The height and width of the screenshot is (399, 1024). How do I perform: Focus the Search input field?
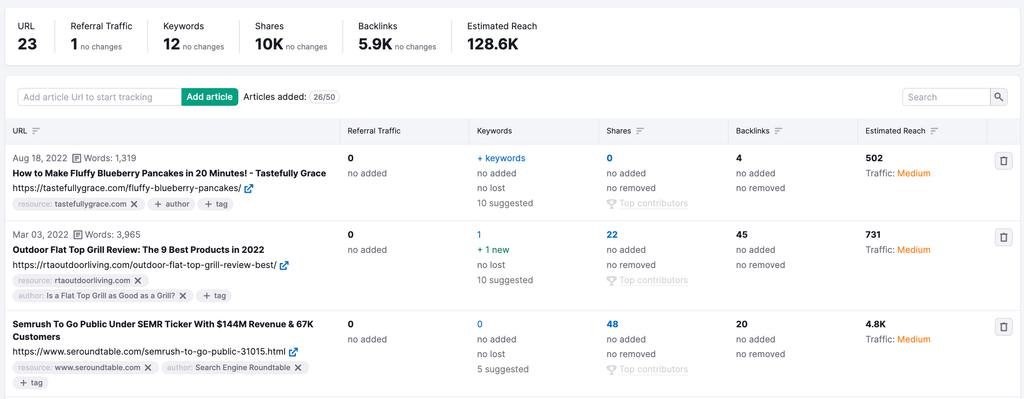click(946, 97)
